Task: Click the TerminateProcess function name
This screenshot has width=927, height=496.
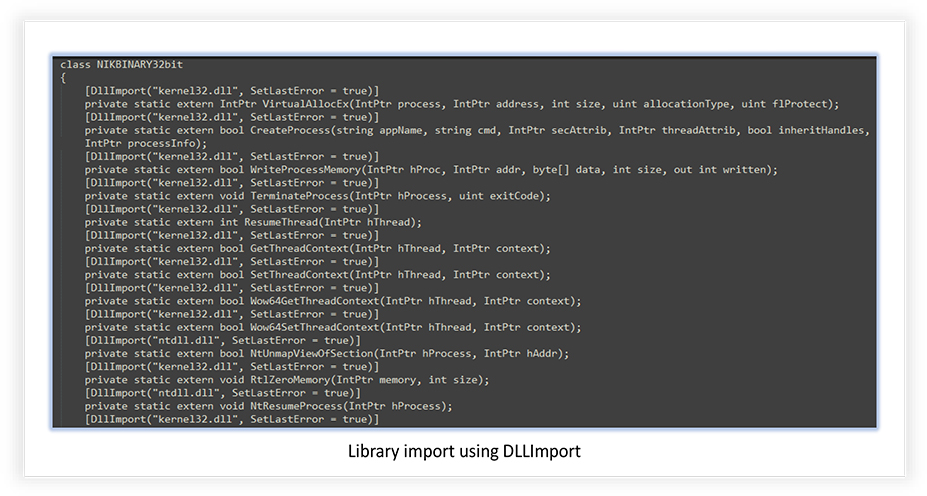Action: point(299,196)
